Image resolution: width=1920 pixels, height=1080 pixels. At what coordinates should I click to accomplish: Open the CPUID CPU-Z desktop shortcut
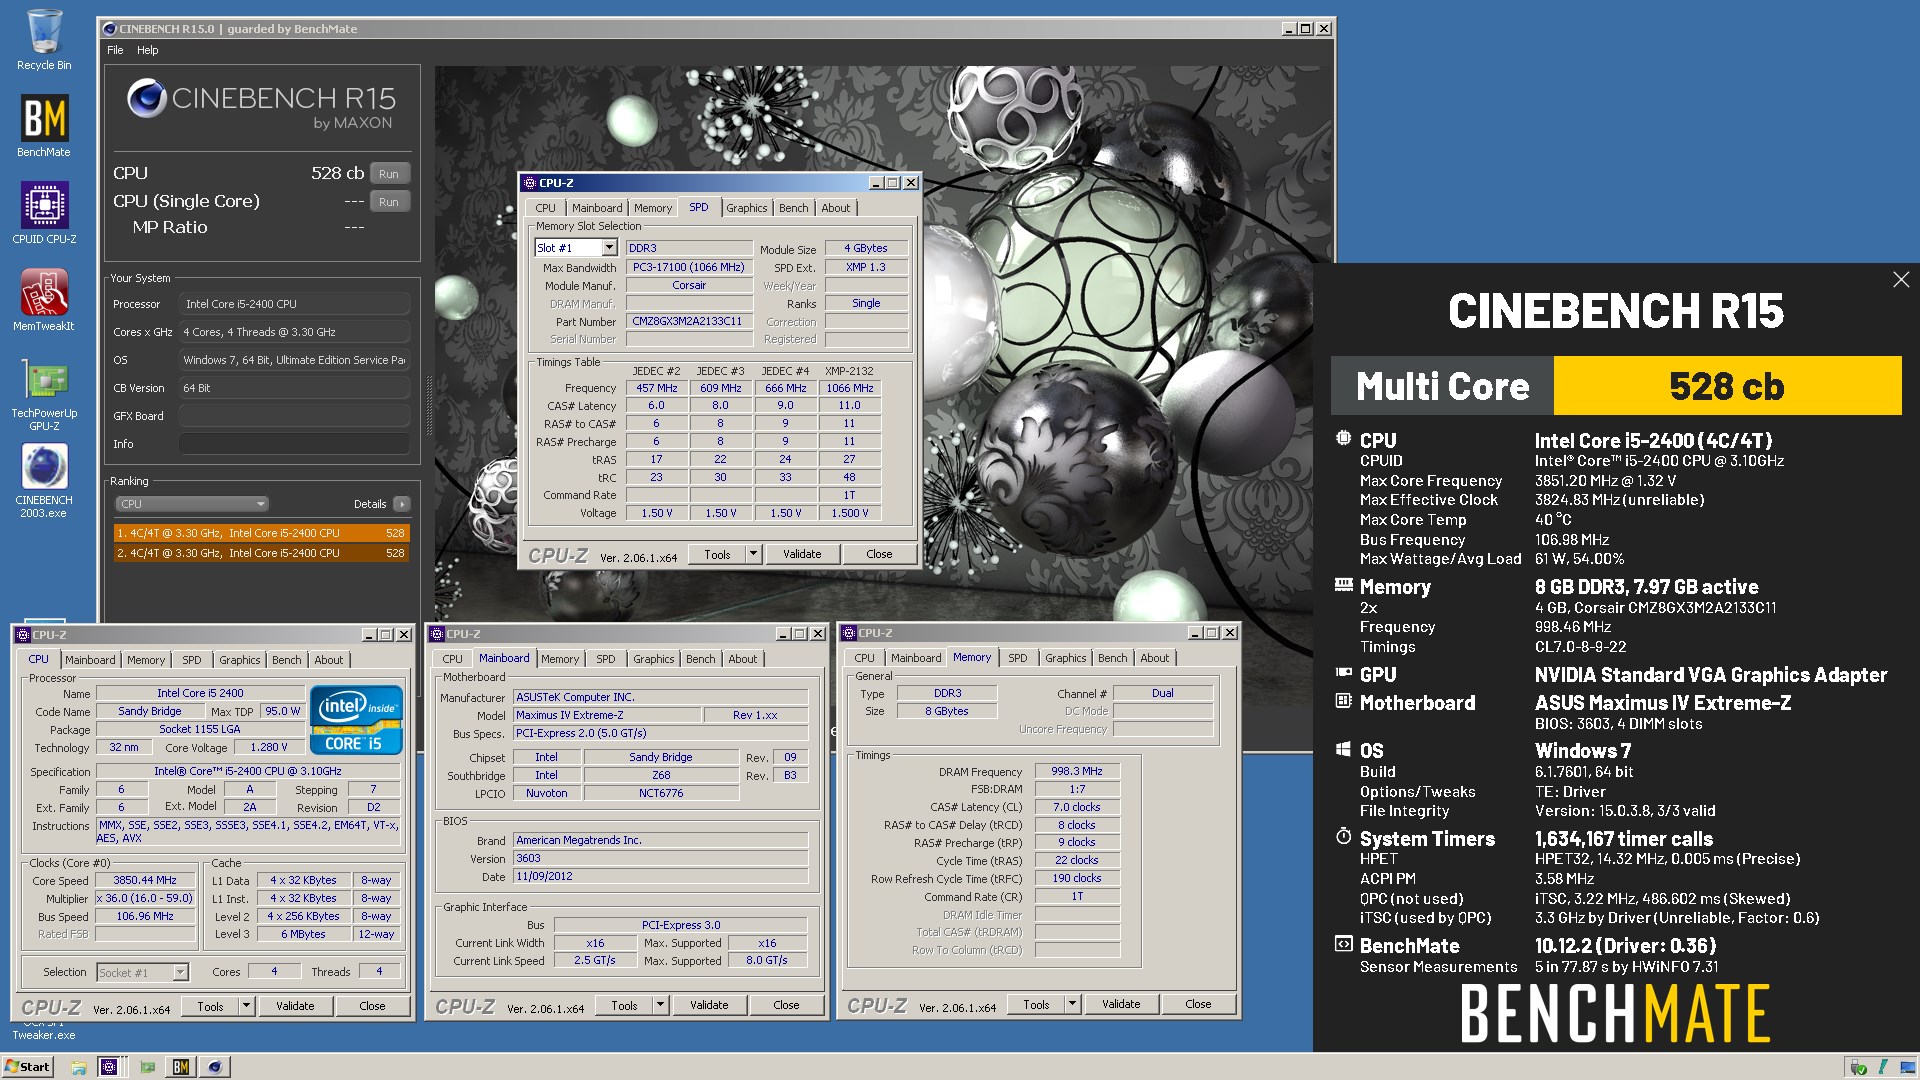coord(44,213)
